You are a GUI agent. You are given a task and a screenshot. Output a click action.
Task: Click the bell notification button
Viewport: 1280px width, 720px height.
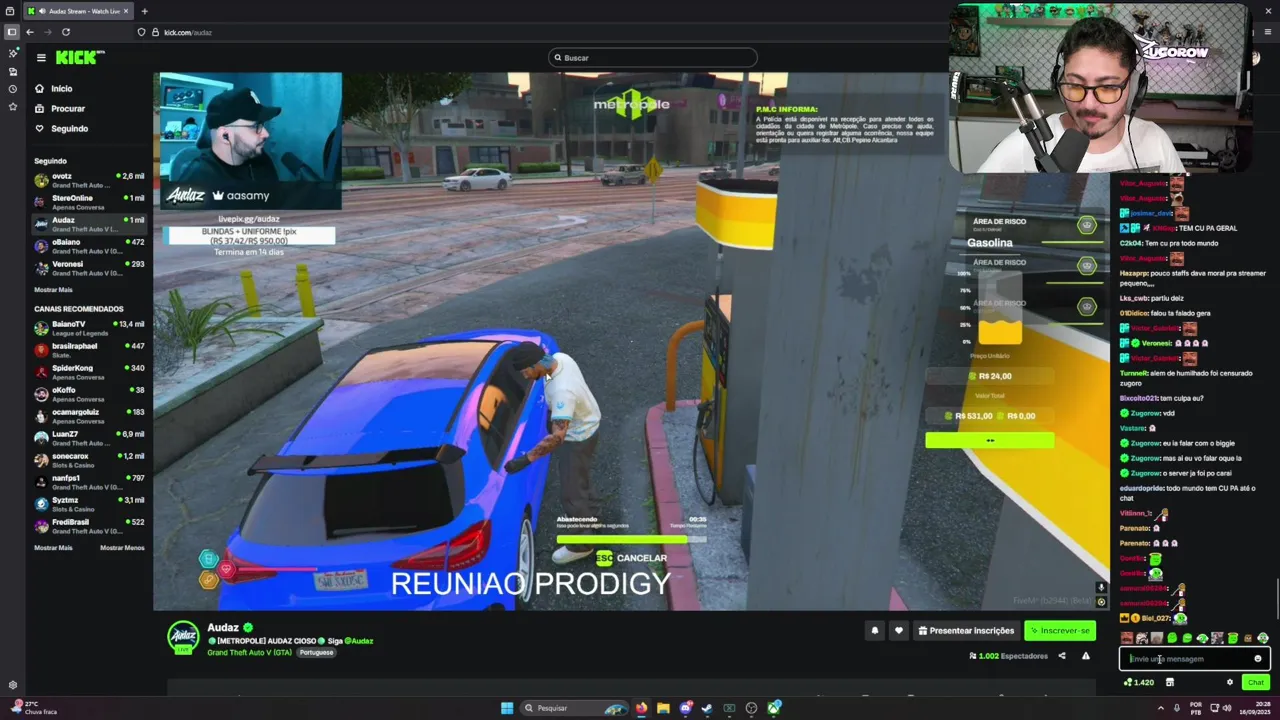(x=874, y=631)
